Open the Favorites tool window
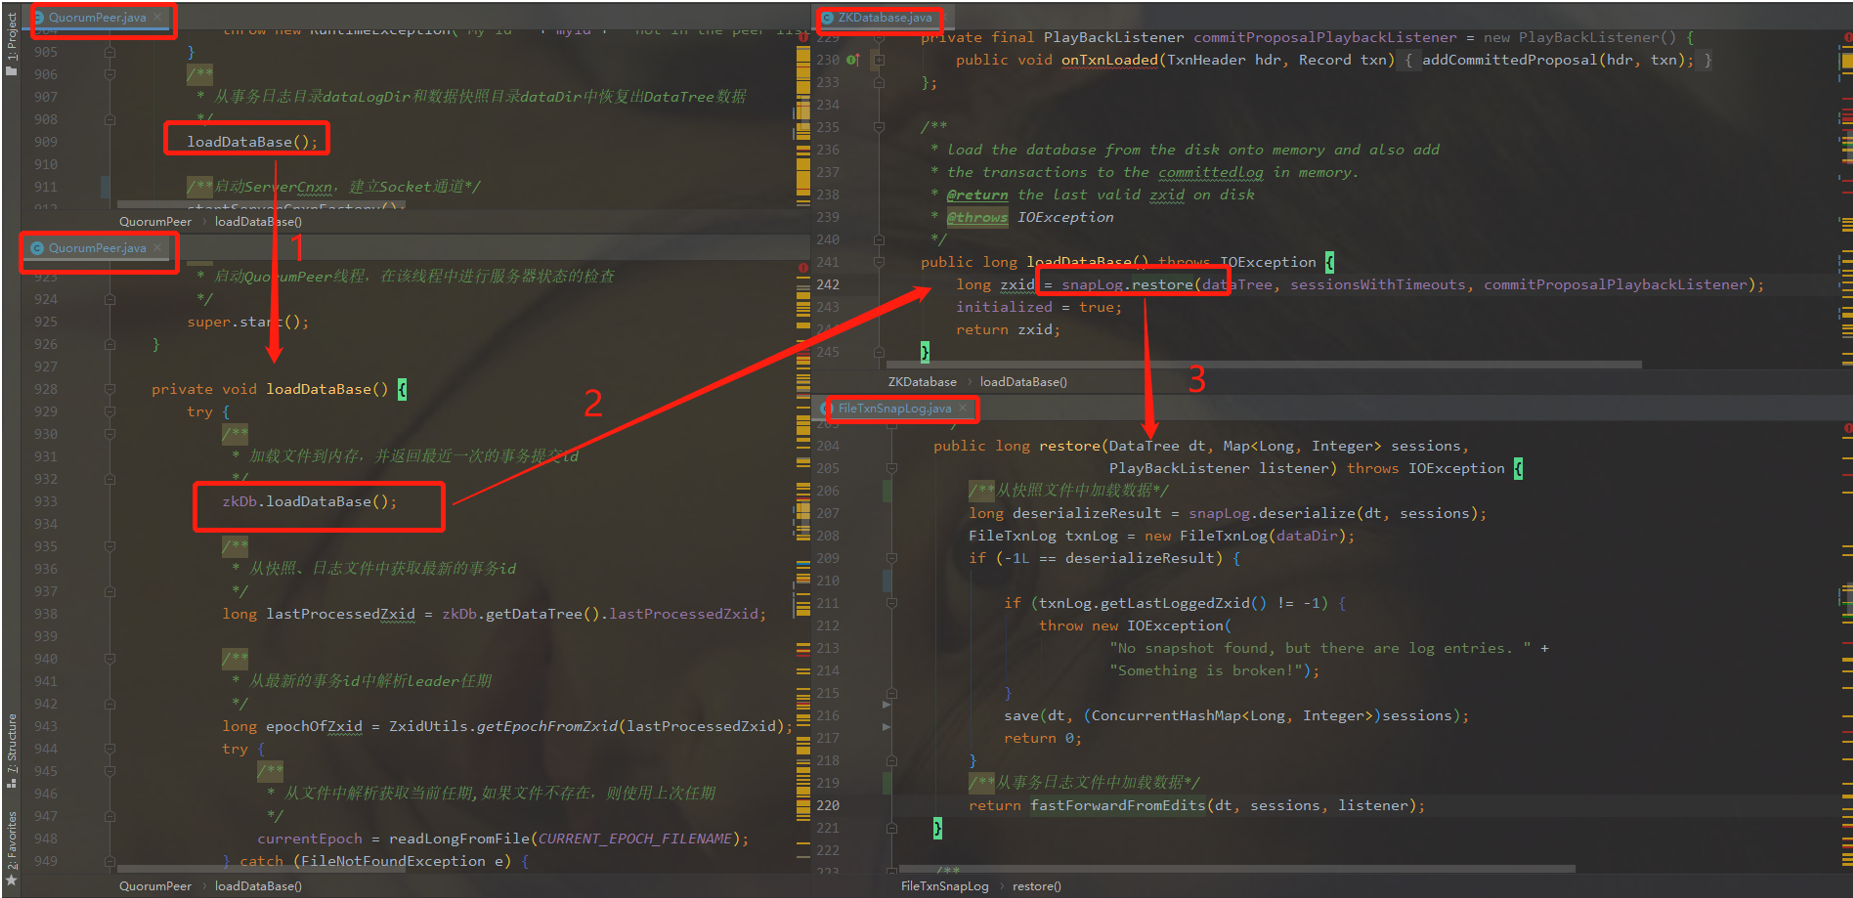 tap(12, 847)
